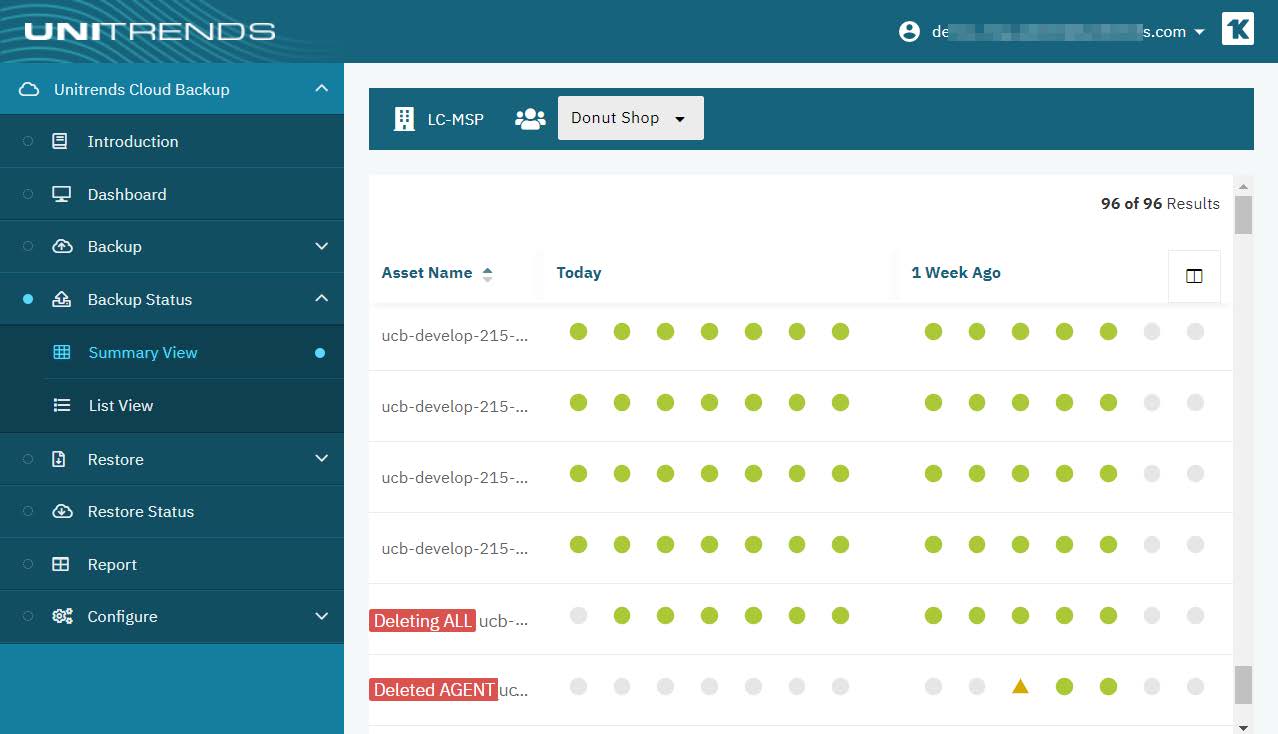
Task: Expand the Backup submenu chevron
Action: point(321,246)
